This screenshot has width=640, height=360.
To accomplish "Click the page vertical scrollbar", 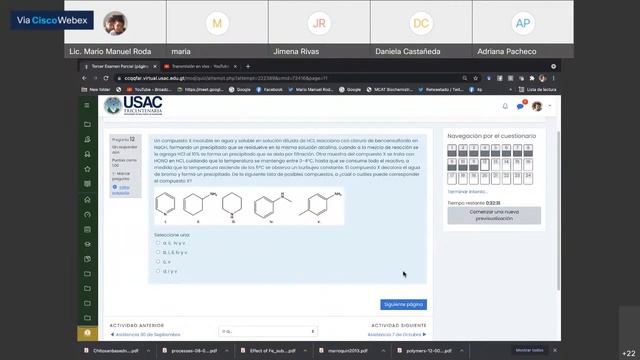I will 558,210.
